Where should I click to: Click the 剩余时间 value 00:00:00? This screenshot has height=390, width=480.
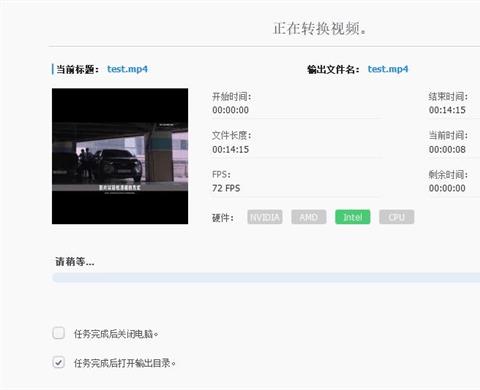click(x=447, y=188)
